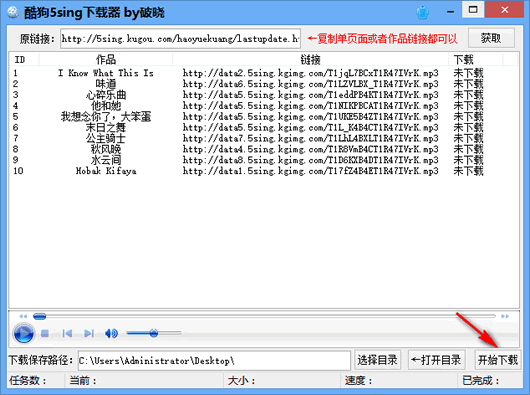Click the play button in the player
Image resolution: width=530 pixels, height=395 pixels.
coord(23,333)
